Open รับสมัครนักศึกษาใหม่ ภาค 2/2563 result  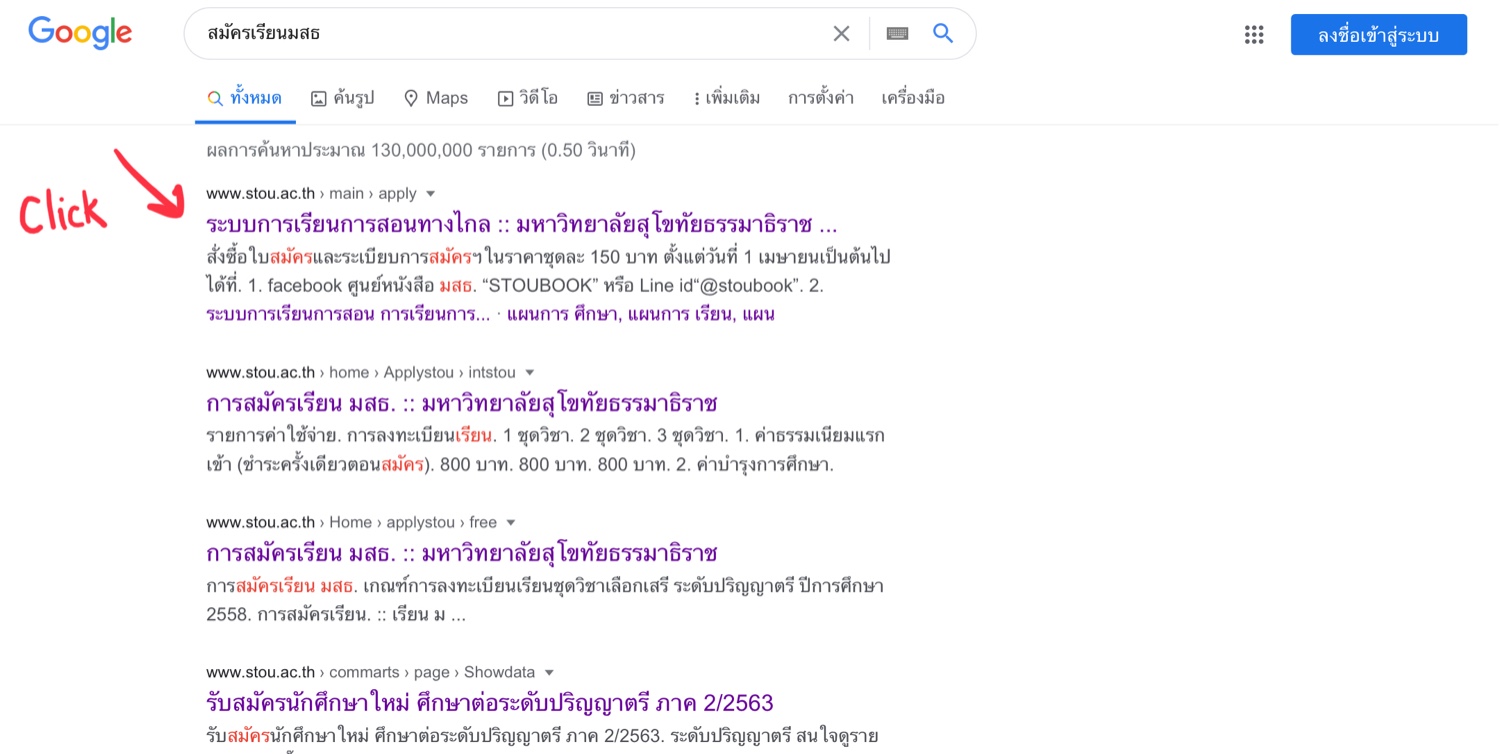point(490,703)
